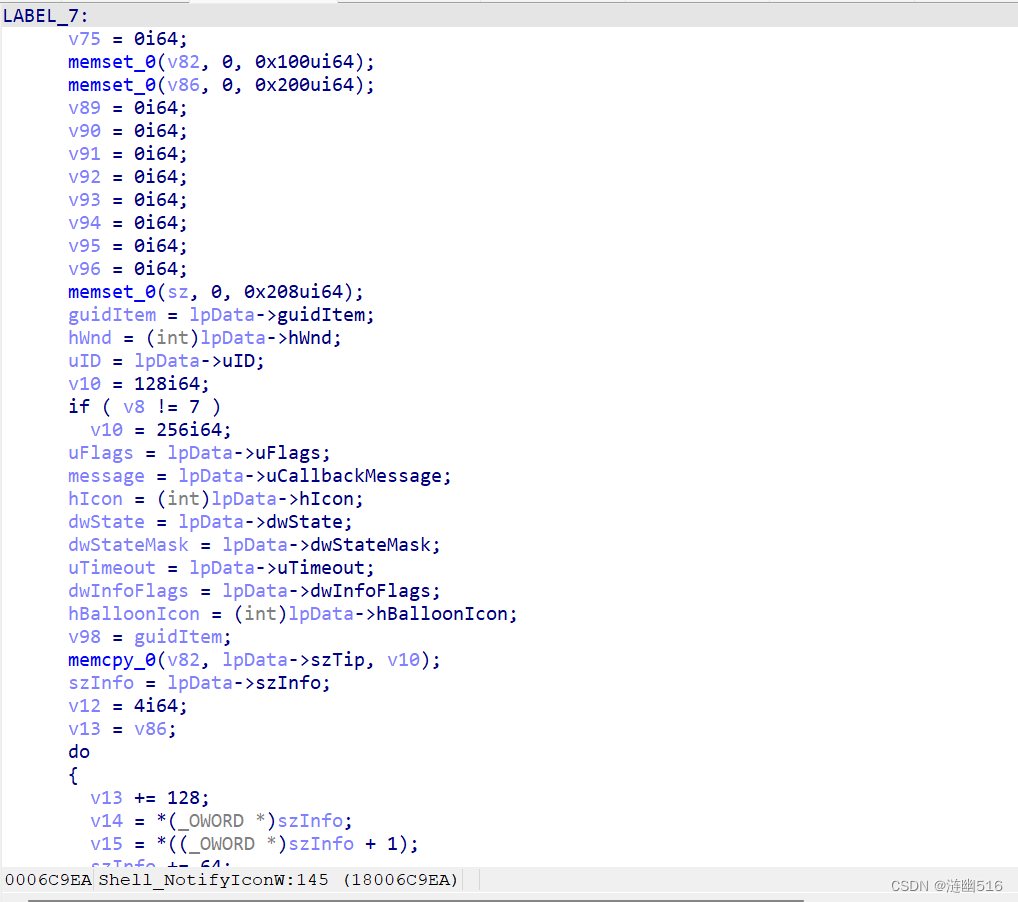Click the horizontal scrollbar at the bottom
The image size is (1018, 902).
click(x=416, y=900)
